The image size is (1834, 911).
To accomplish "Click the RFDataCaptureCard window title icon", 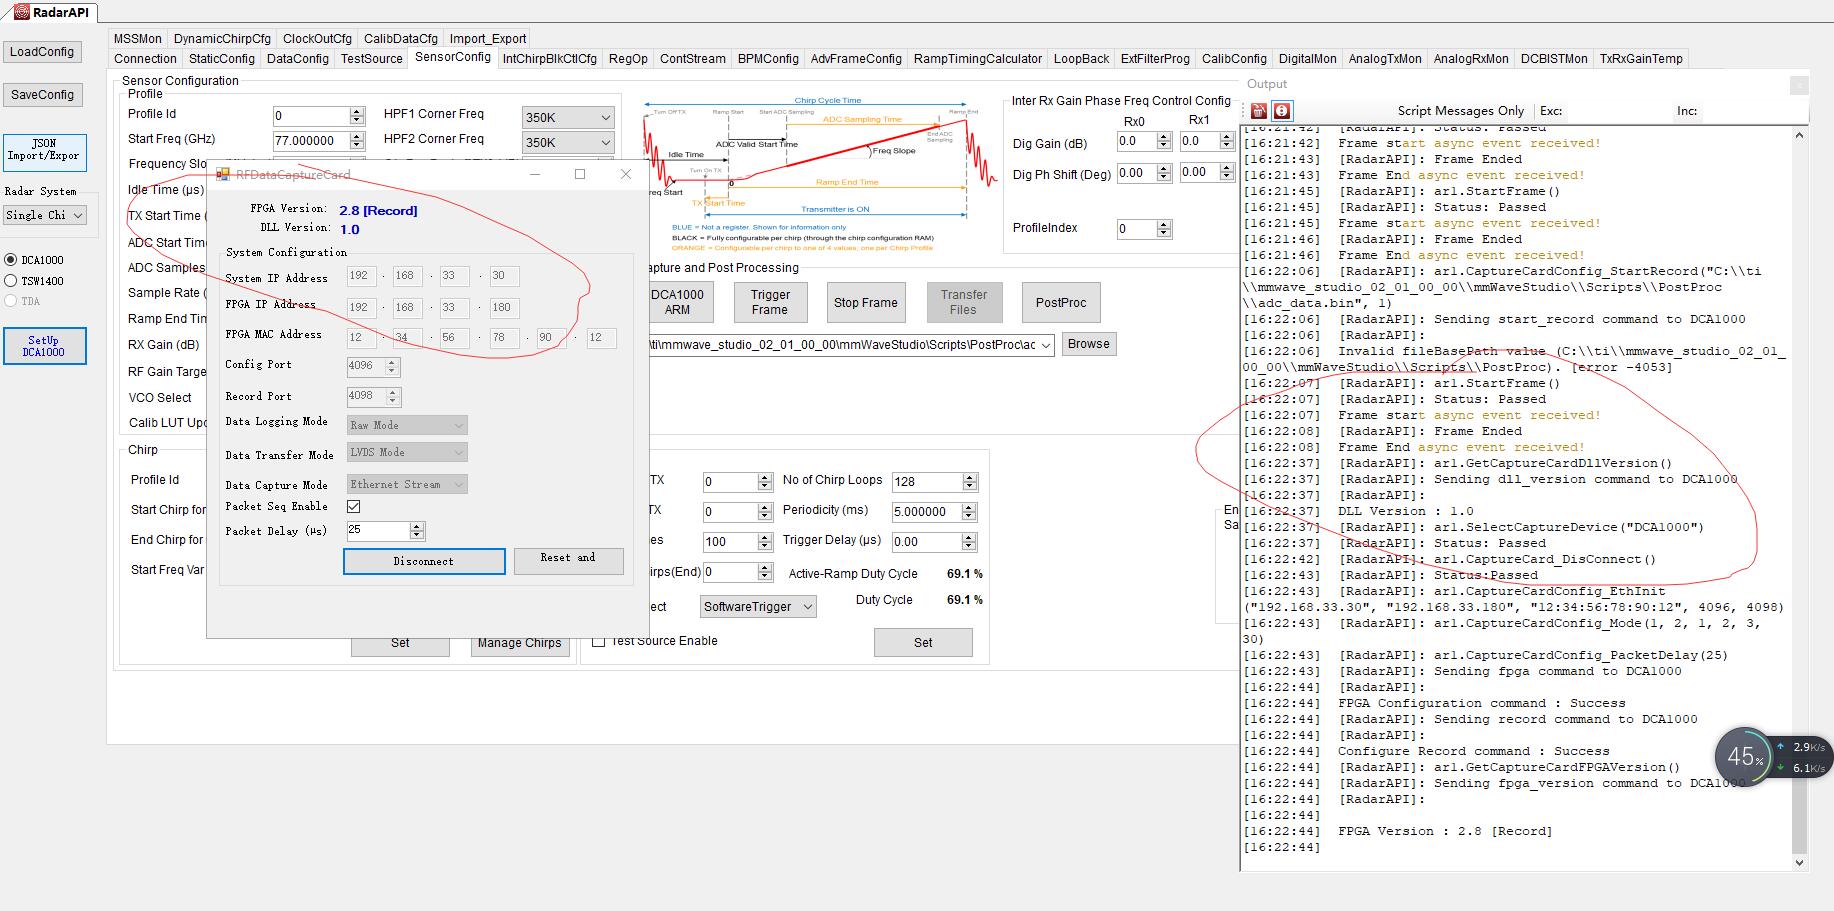I will point(224,174).
